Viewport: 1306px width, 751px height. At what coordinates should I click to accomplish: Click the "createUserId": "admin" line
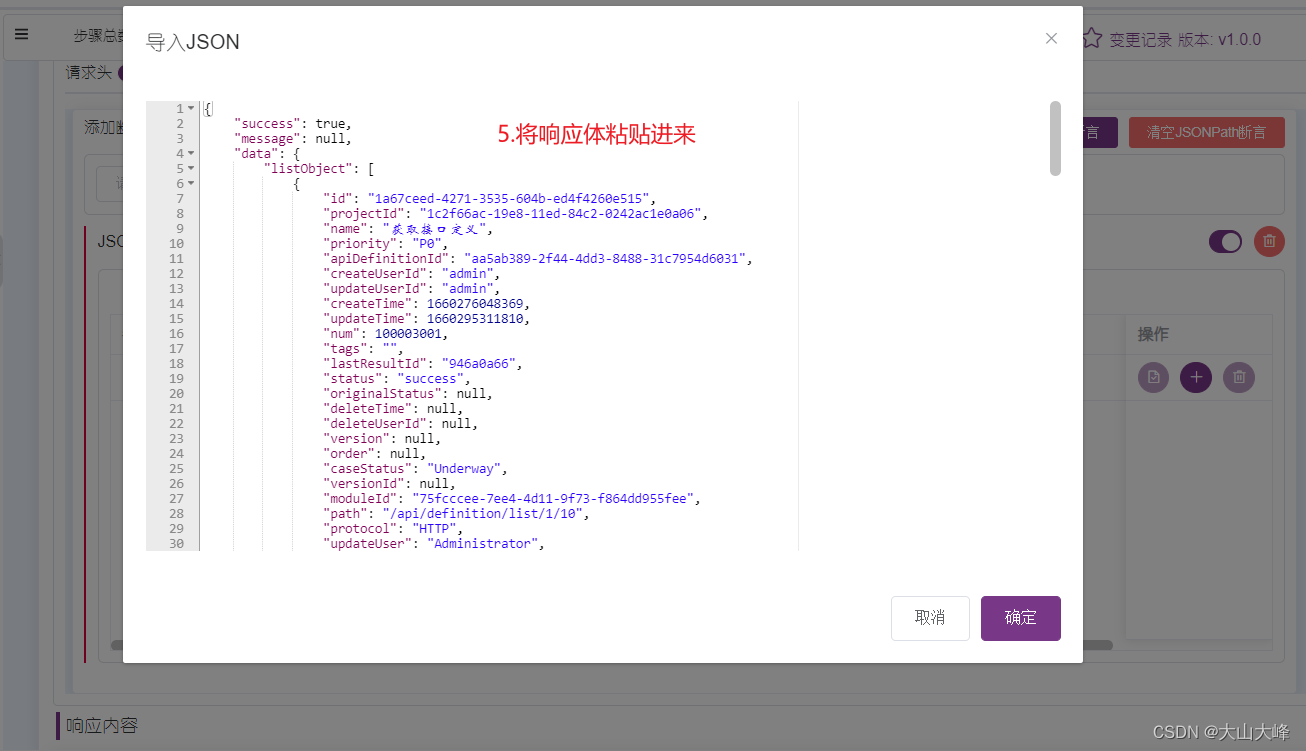click(x=412, y=273)
